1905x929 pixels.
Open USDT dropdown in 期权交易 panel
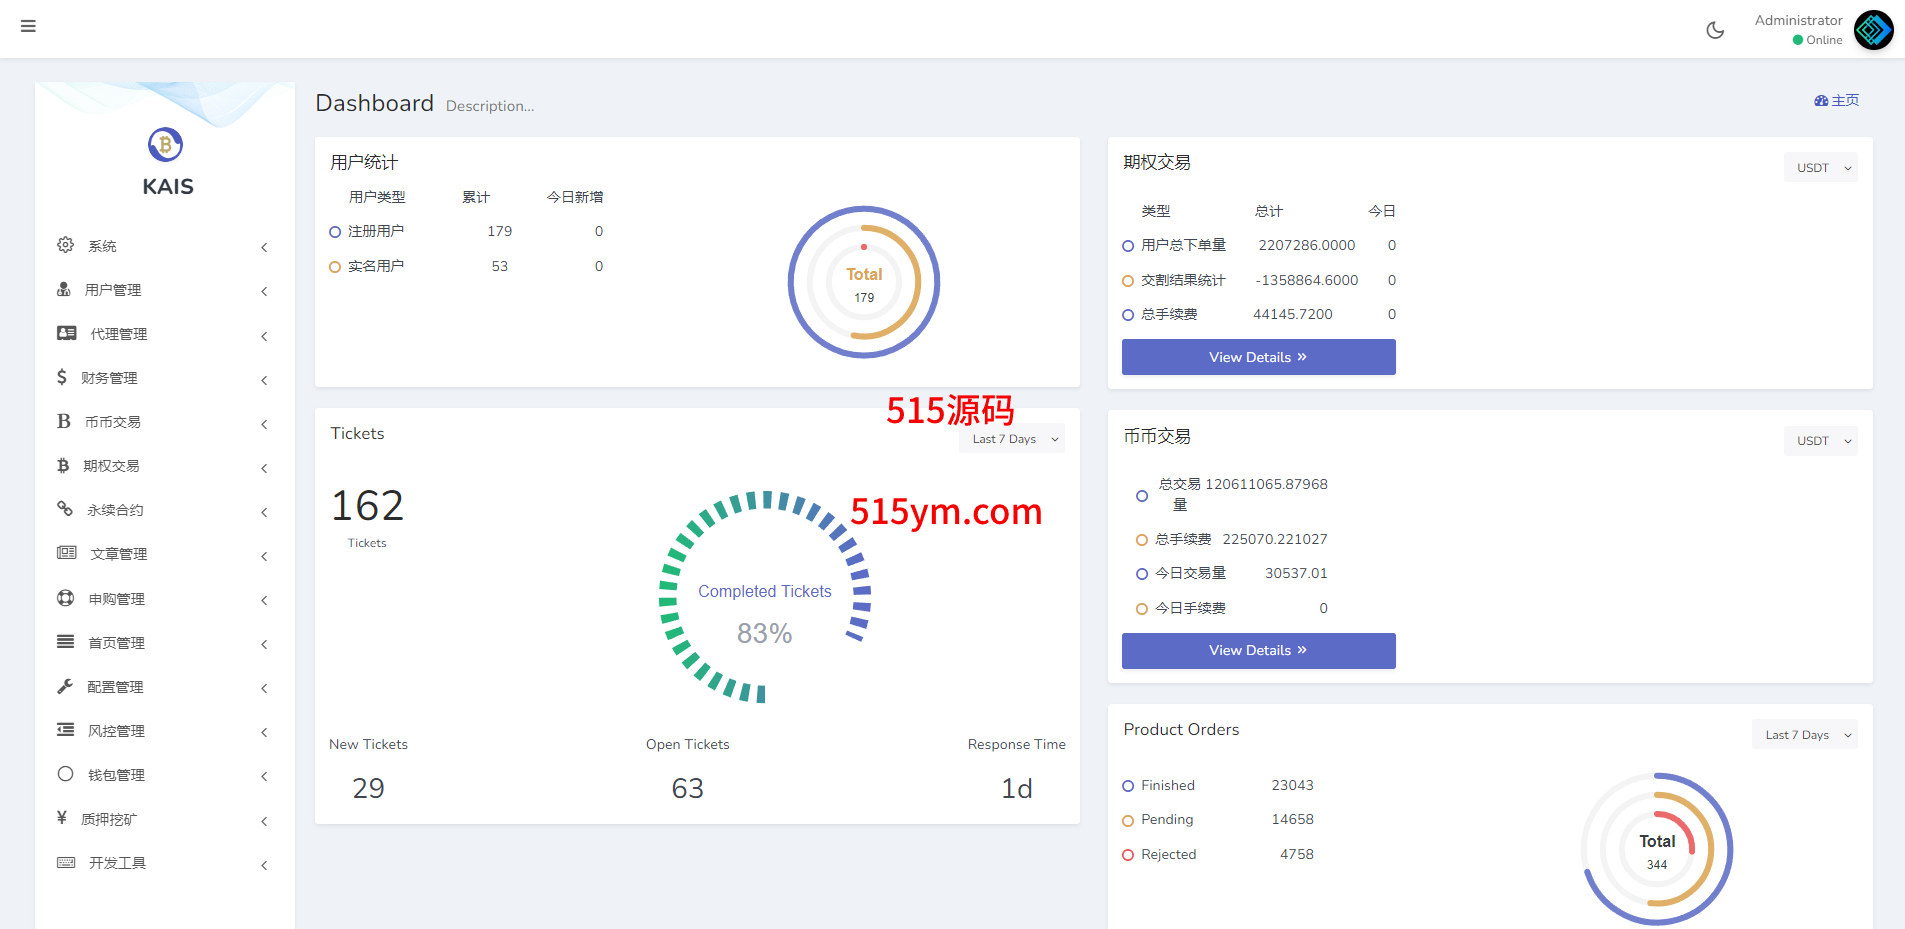[1820, 168]
